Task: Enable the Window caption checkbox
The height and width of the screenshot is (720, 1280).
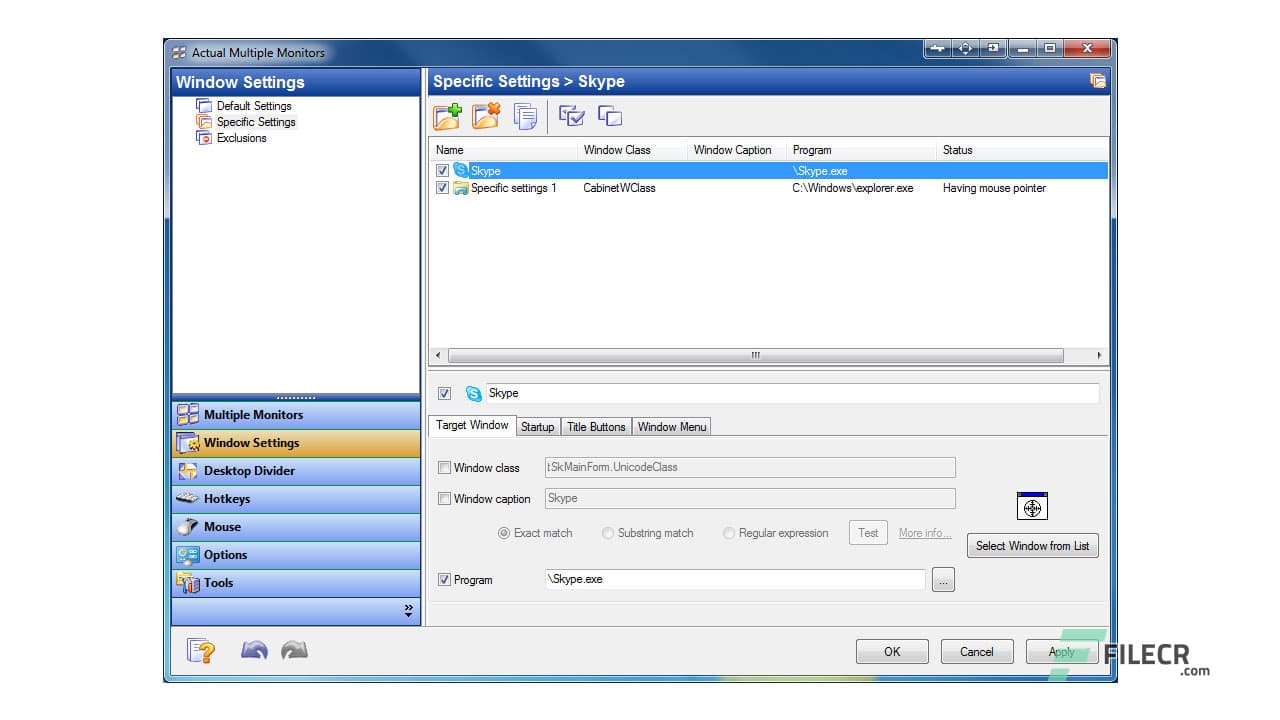Action: (445, 499)
